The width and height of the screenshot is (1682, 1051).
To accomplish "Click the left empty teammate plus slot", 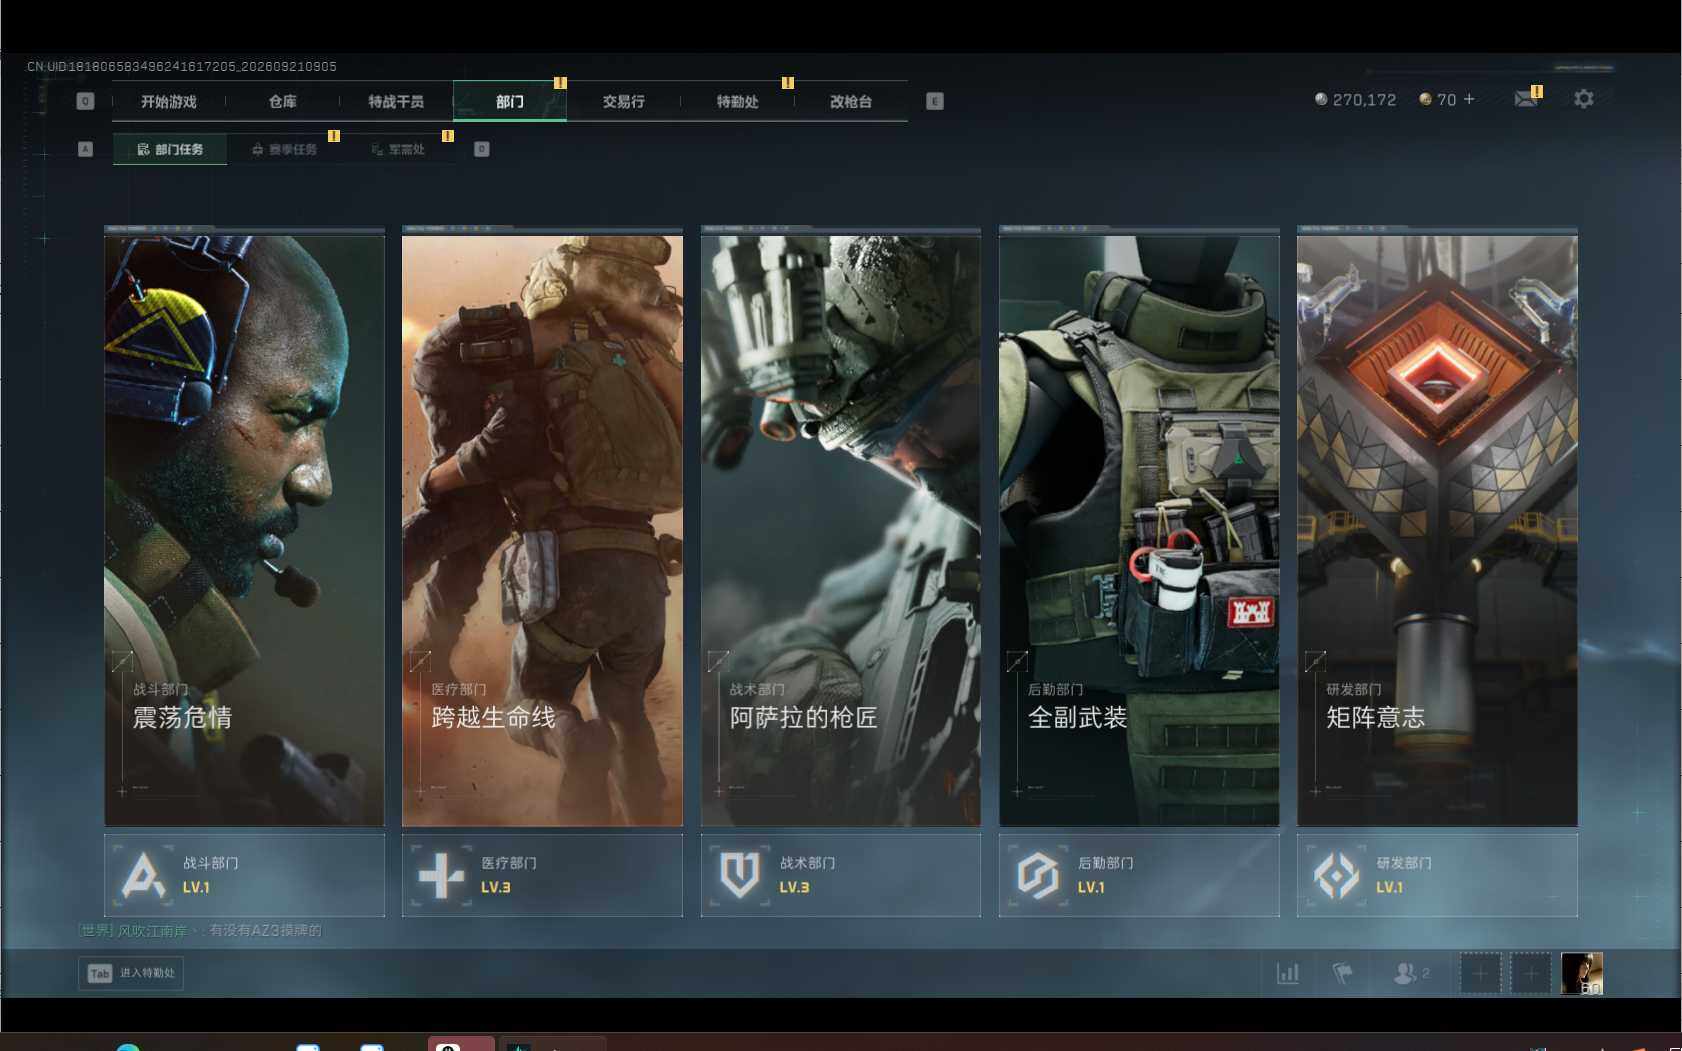I will tap(1481, 973).
